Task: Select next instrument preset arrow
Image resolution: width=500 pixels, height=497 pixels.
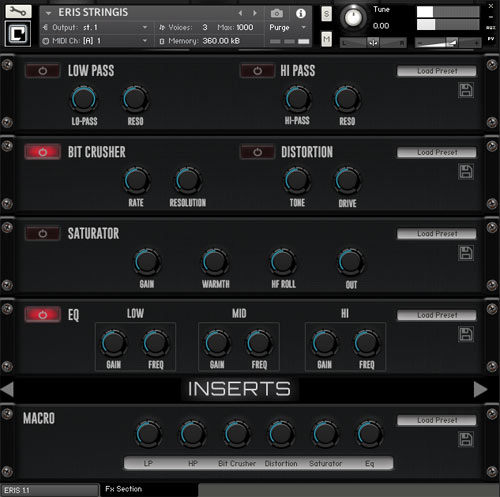Action: (255, 13)
